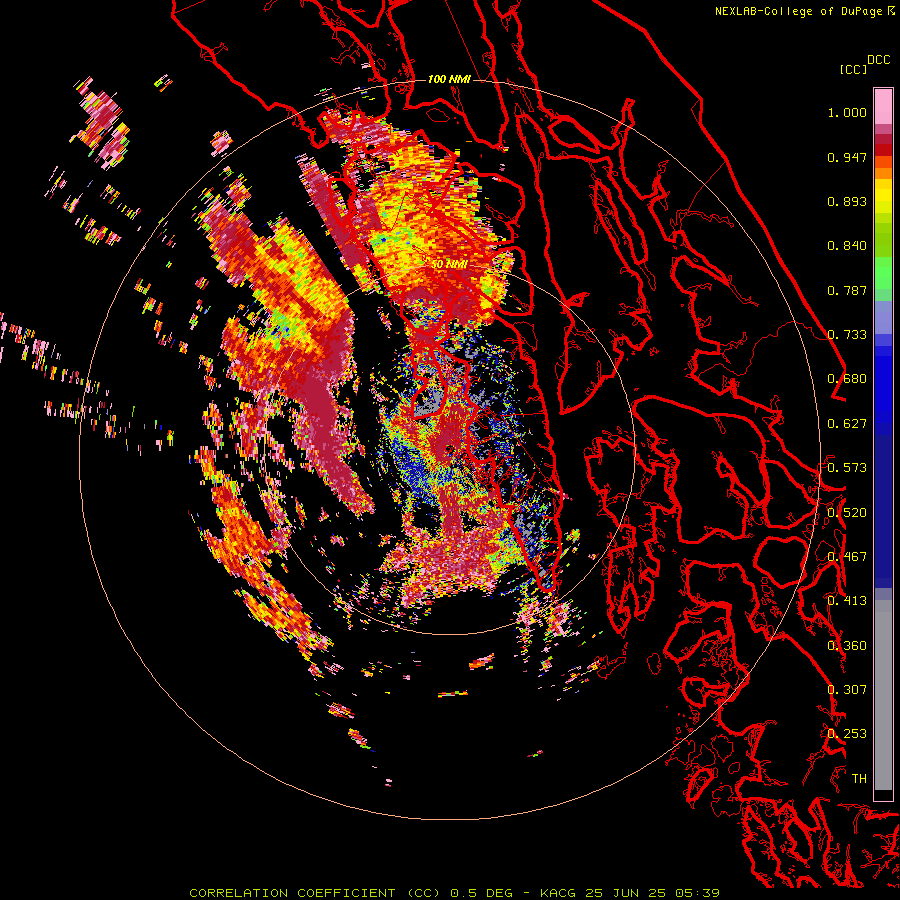
Task: Select the 0.307 scale value
Action: [x=847, y=690]
